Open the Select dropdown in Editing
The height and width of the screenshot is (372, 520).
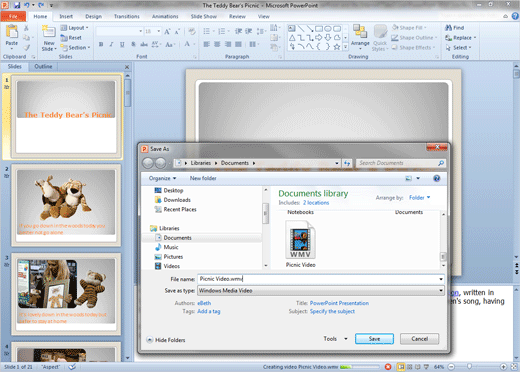458,48
